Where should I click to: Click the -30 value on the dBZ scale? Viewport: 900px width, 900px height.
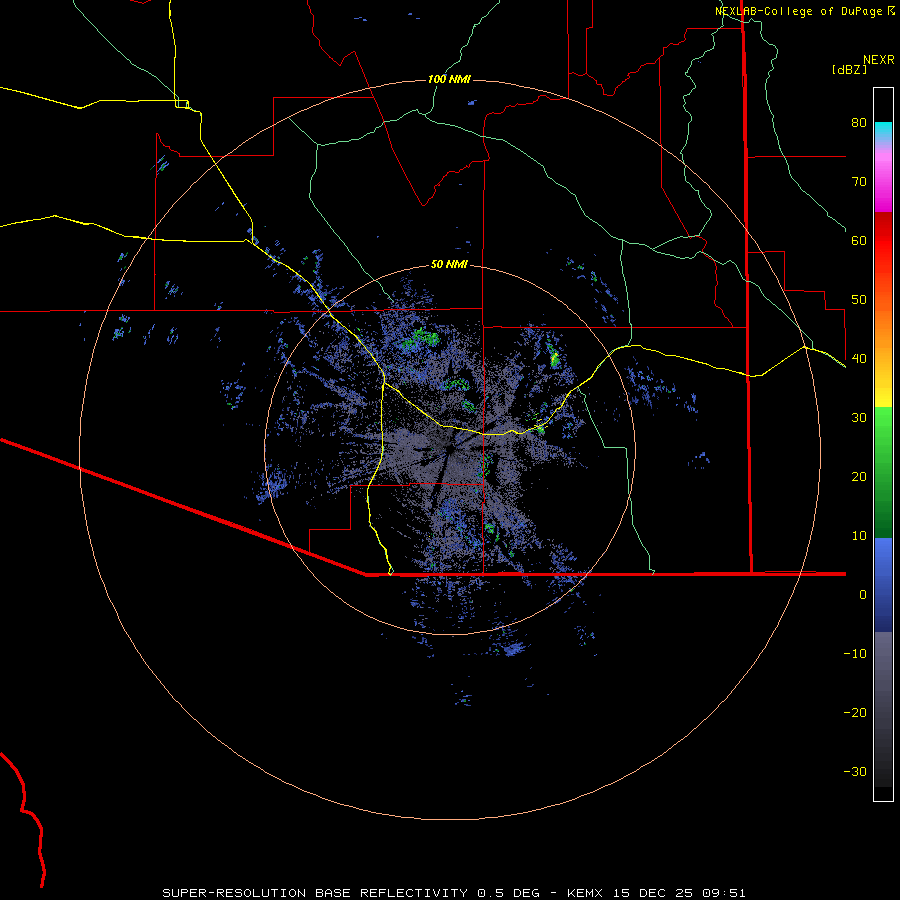(x=855, y=772)
